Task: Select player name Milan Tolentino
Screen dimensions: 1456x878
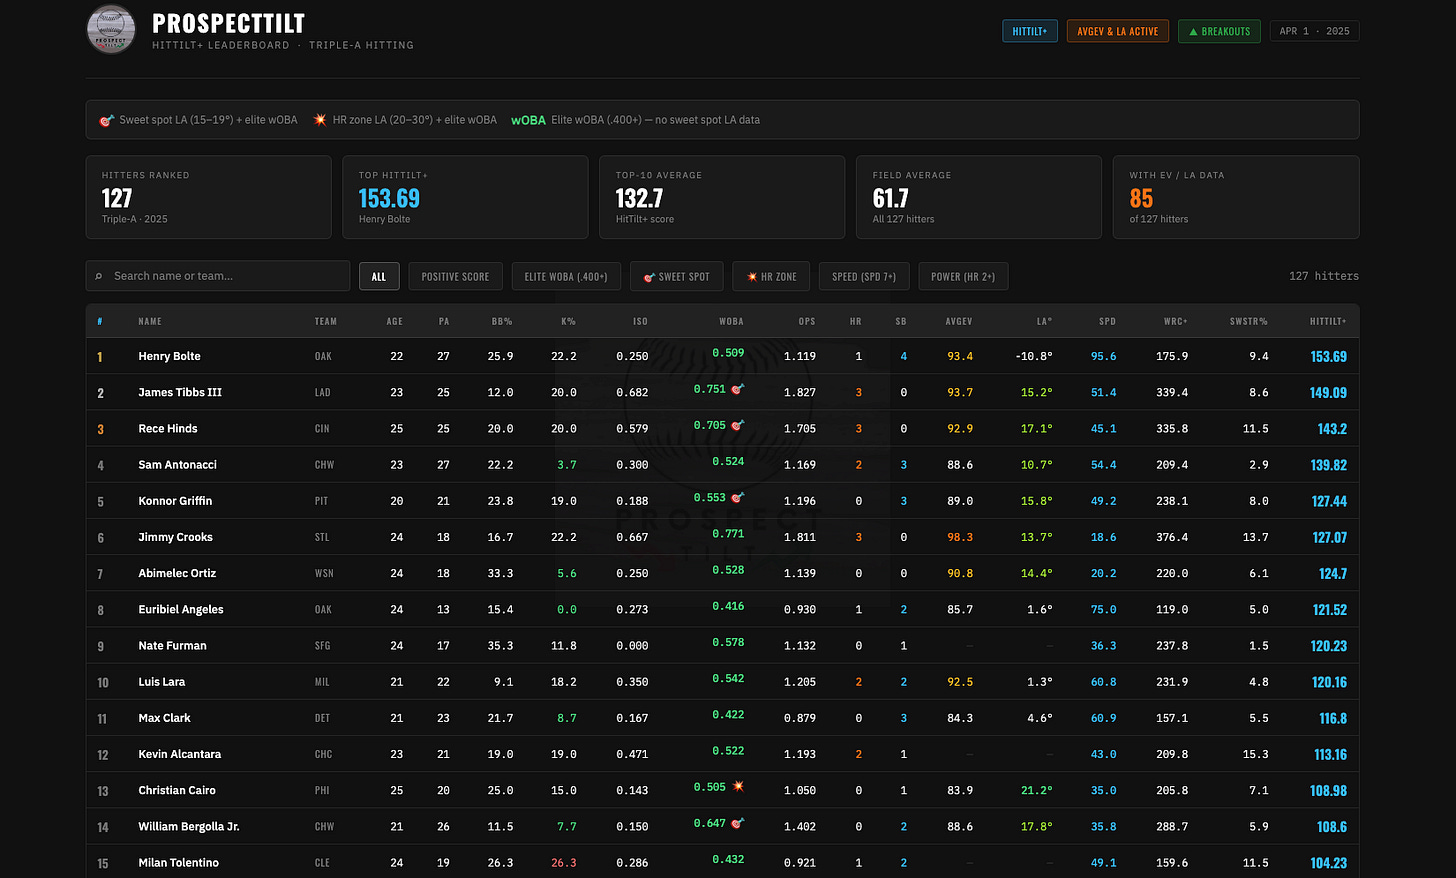Action: coord(178,863)
